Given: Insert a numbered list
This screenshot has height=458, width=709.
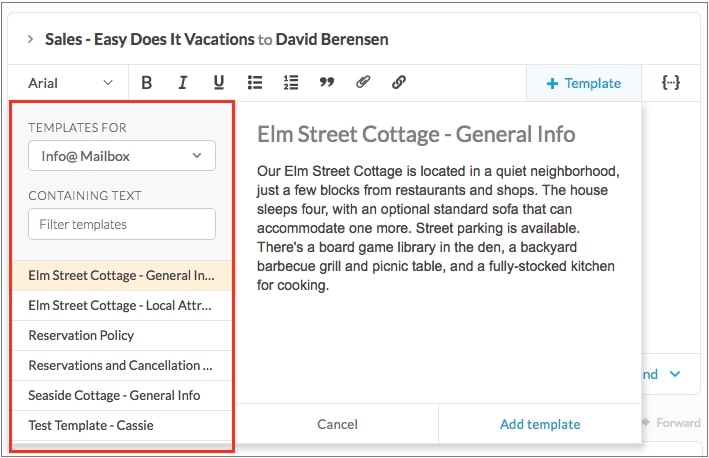Looking at the screenshot, I should 291,83.
